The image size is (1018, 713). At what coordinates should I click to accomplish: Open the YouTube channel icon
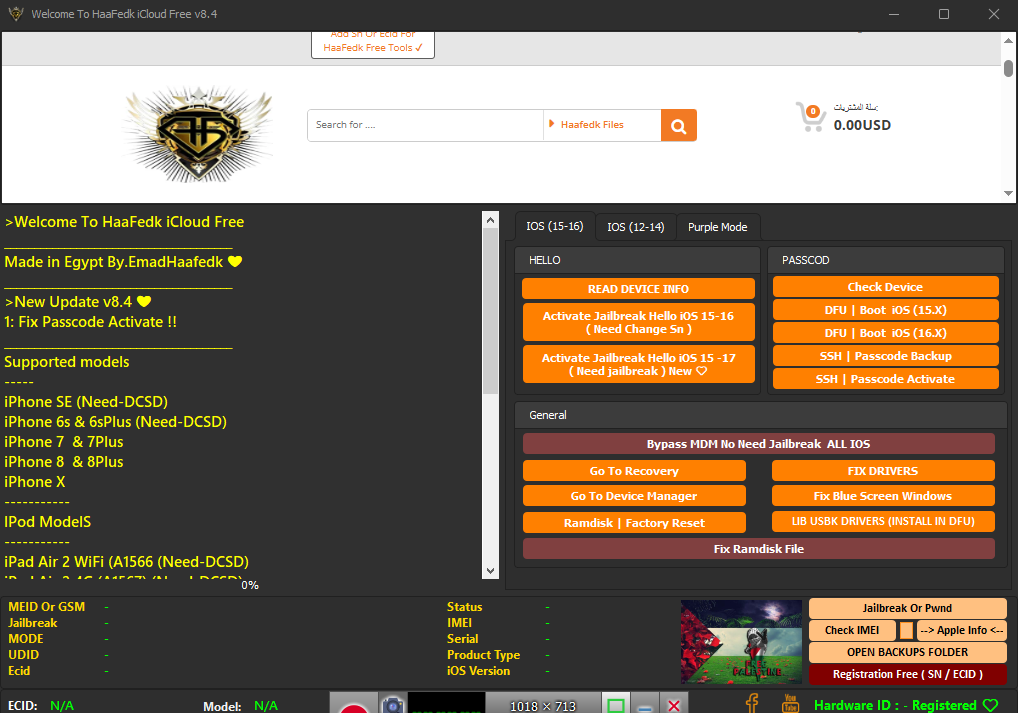point(790,703)
